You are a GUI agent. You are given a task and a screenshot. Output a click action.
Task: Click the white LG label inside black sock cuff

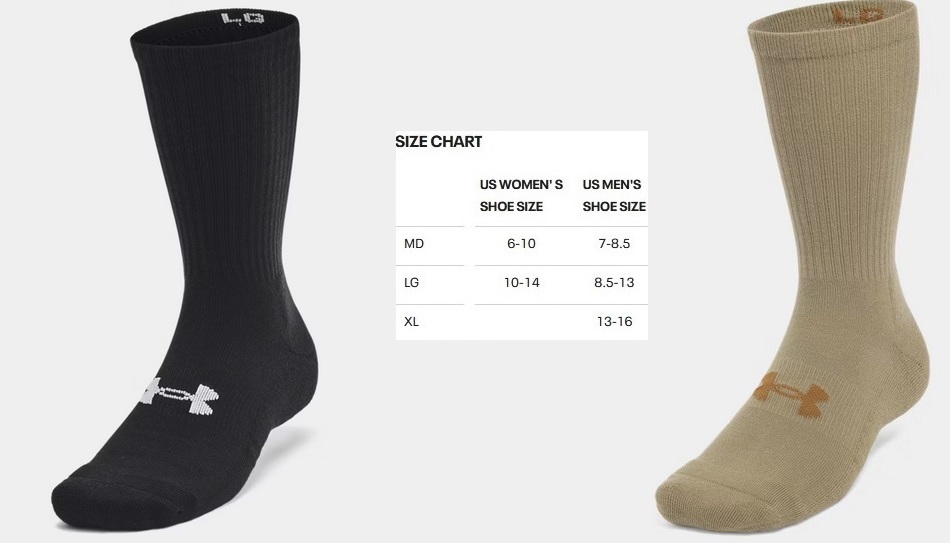[244, 17]
